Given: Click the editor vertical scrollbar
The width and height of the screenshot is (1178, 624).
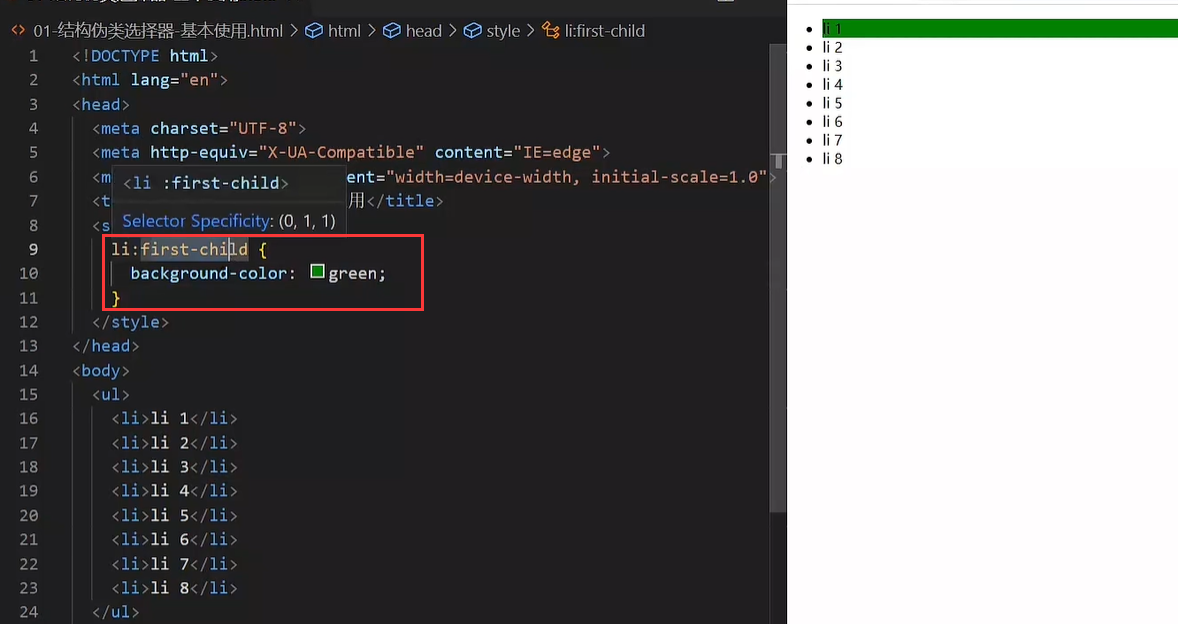Looking at the screenshot, I should click(x=777, y=300).
